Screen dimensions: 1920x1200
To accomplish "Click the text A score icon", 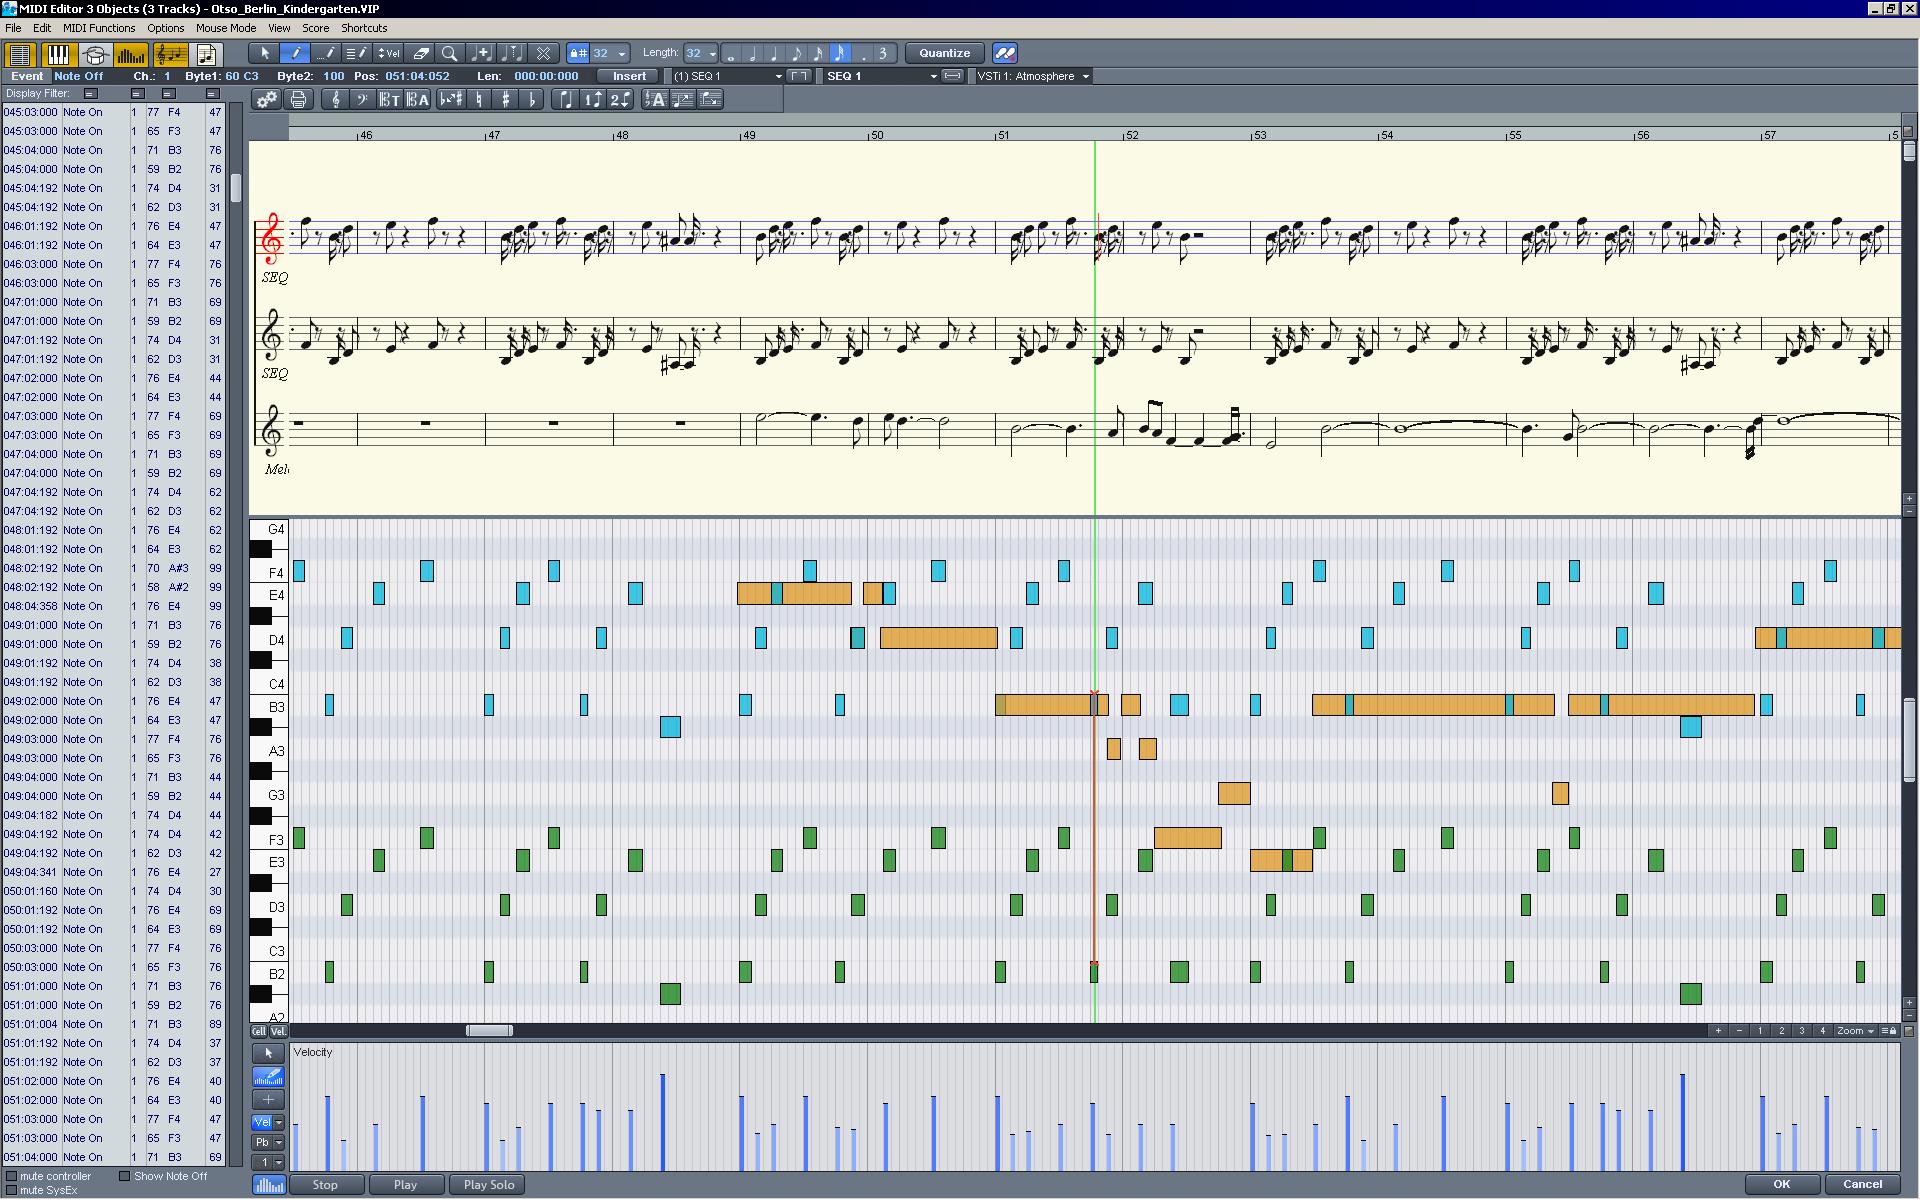I will tap(655, 99).
